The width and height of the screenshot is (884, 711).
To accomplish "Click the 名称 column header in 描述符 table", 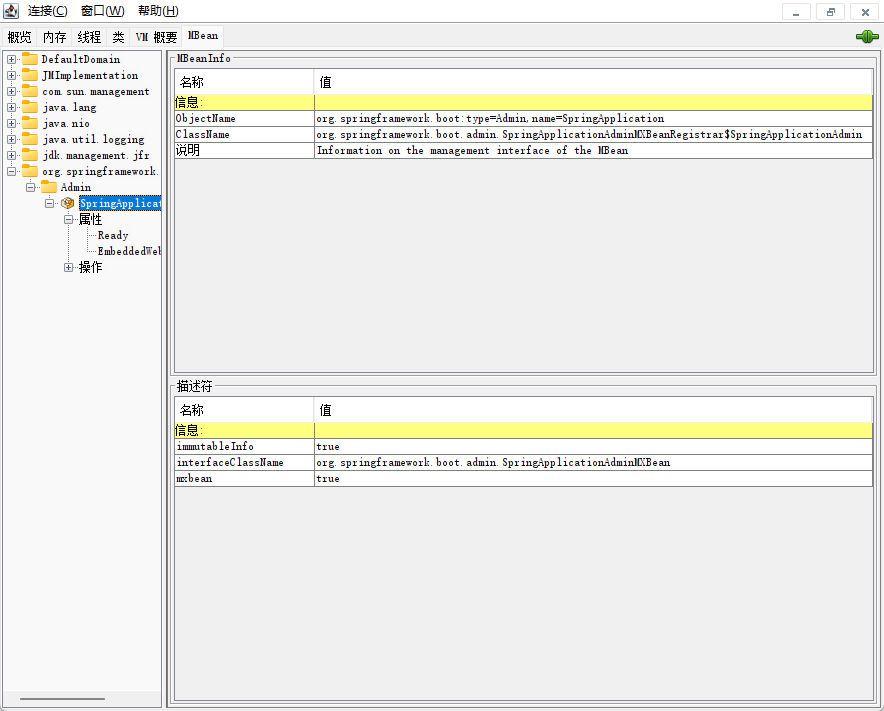I will [x=244, y=410].
